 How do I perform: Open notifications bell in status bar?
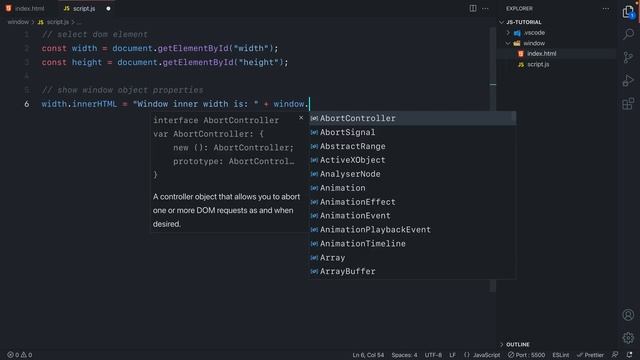point(629,355)
